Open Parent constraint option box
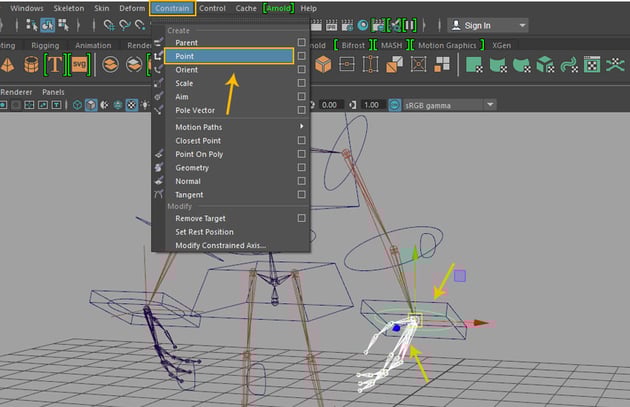The width and height of the screenshot is (630, 407). click(301, 43)
